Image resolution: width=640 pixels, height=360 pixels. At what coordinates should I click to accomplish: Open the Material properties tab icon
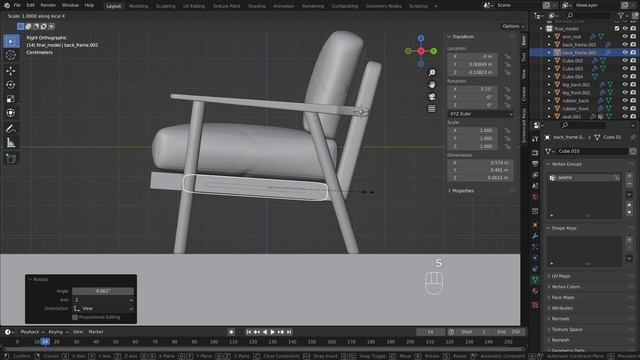coord(535,291)
